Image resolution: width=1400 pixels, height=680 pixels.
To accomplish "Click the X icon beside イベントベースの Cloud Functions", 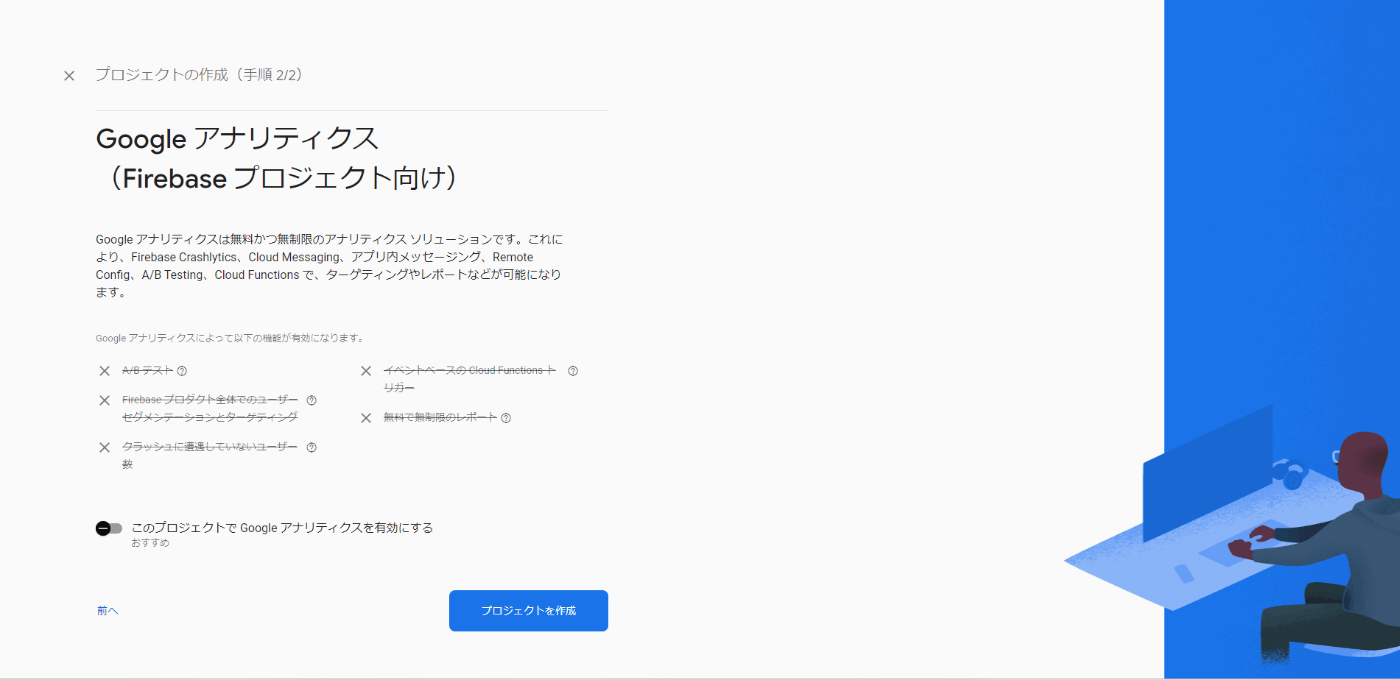I will tap(366, 371).
